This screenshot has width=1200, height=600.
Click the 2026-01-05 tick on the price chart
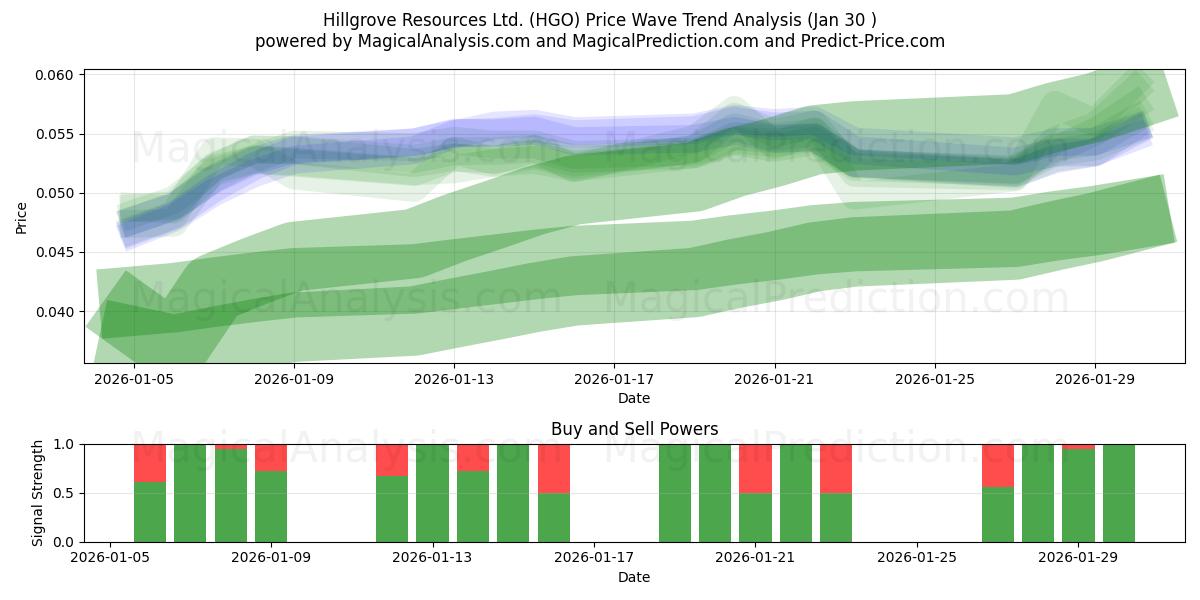pos(134,379)
